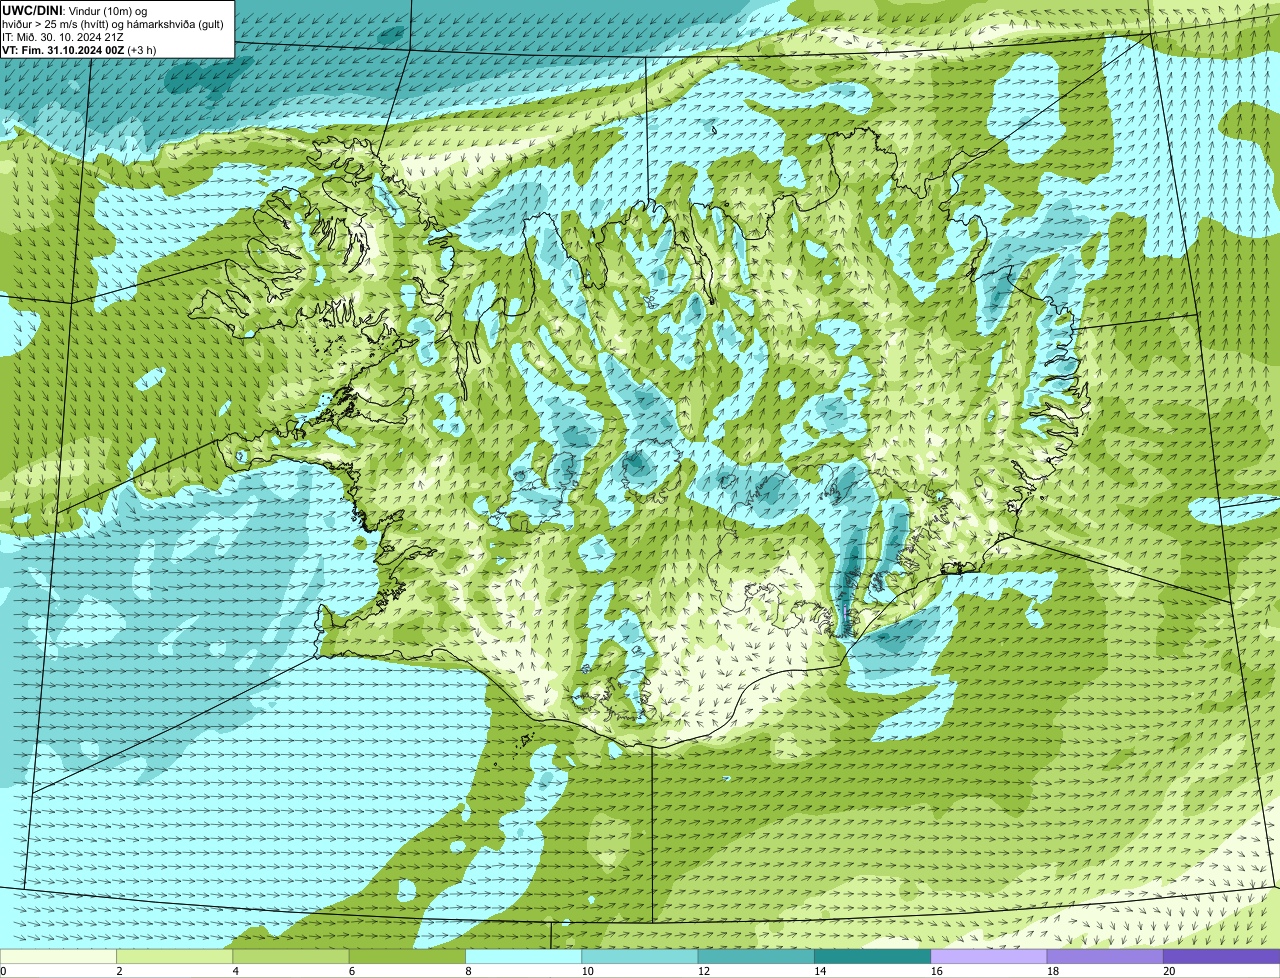Click the purple 18–20 legend swatch

(1105, 957)
